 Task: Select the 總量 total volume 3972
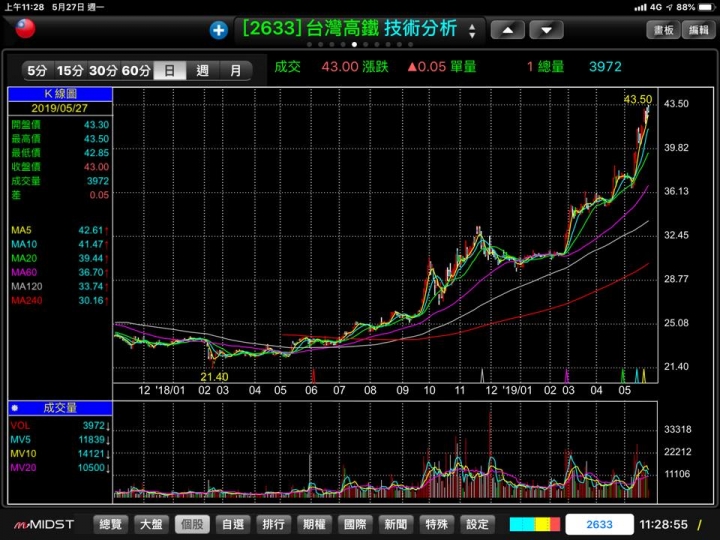click(605, 67)
